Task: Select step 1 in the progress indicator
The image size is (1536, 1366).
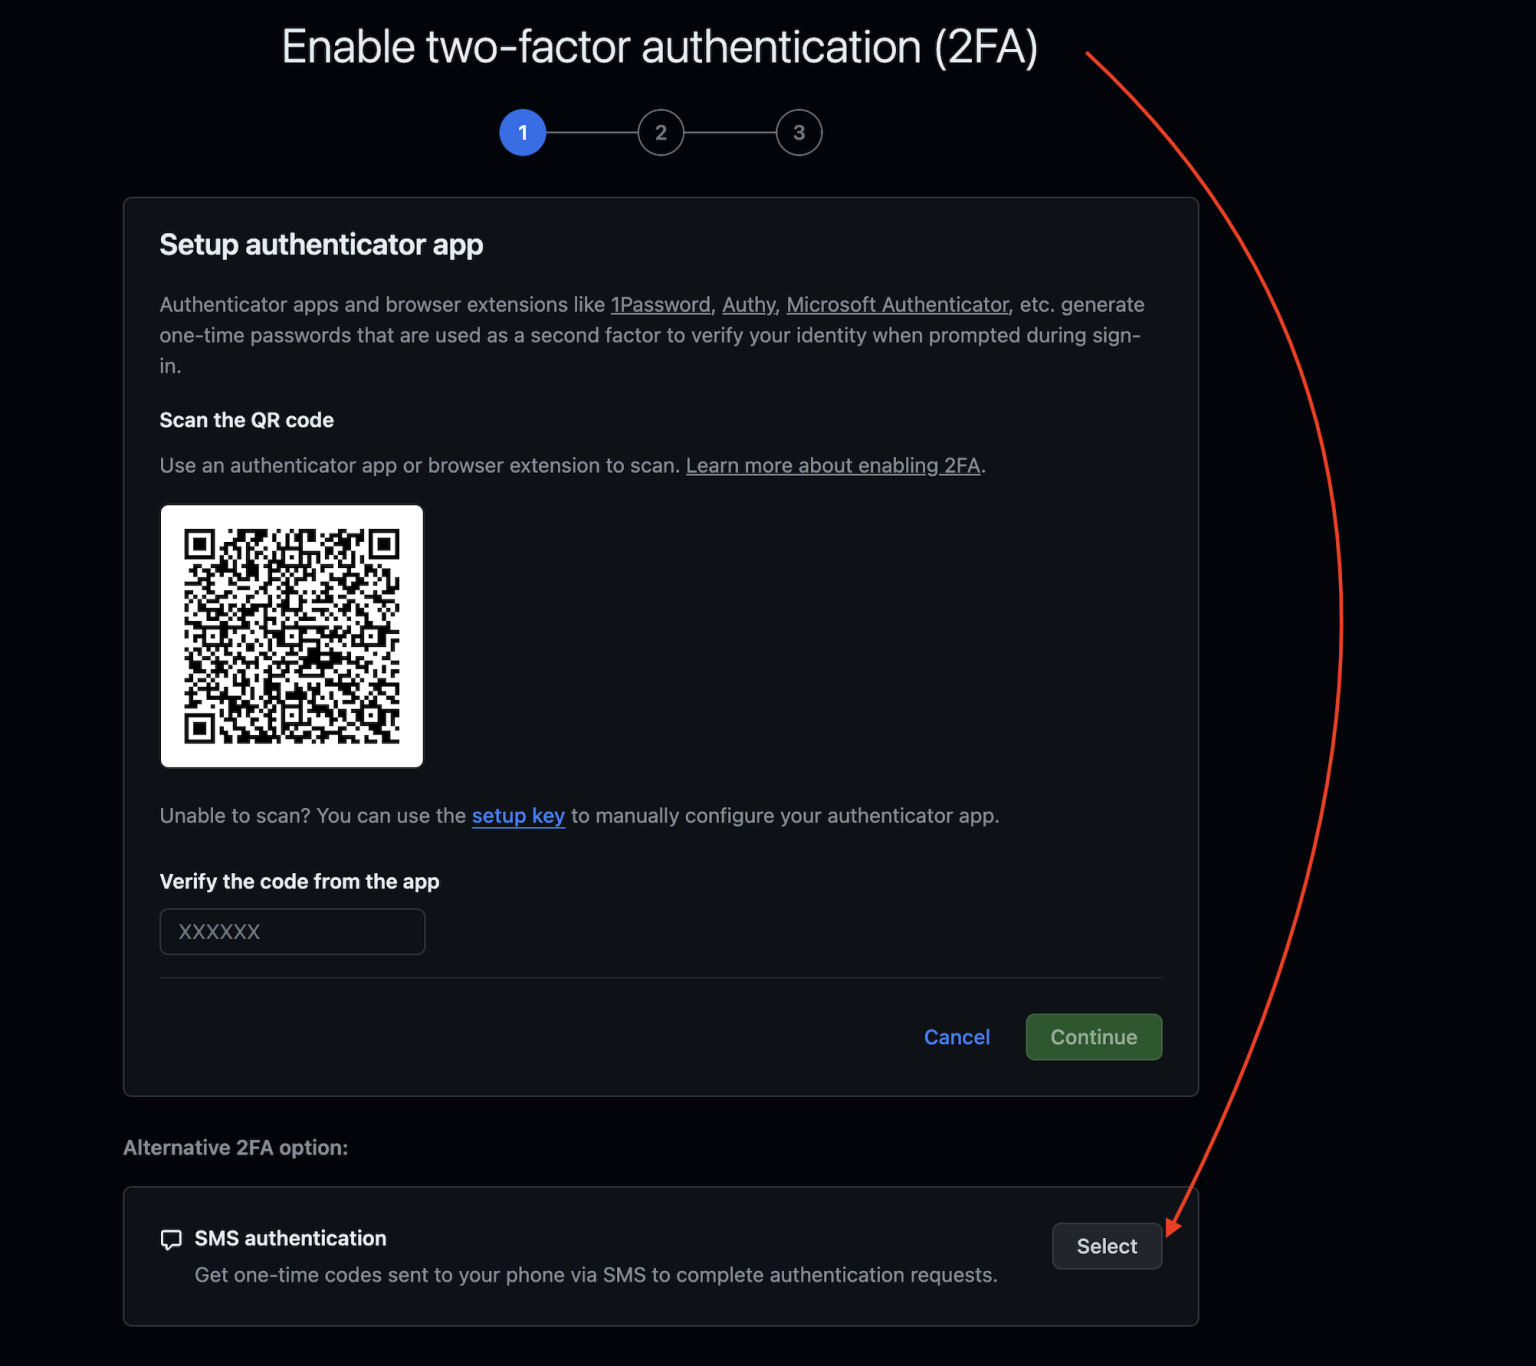Action: coord(522,132)
